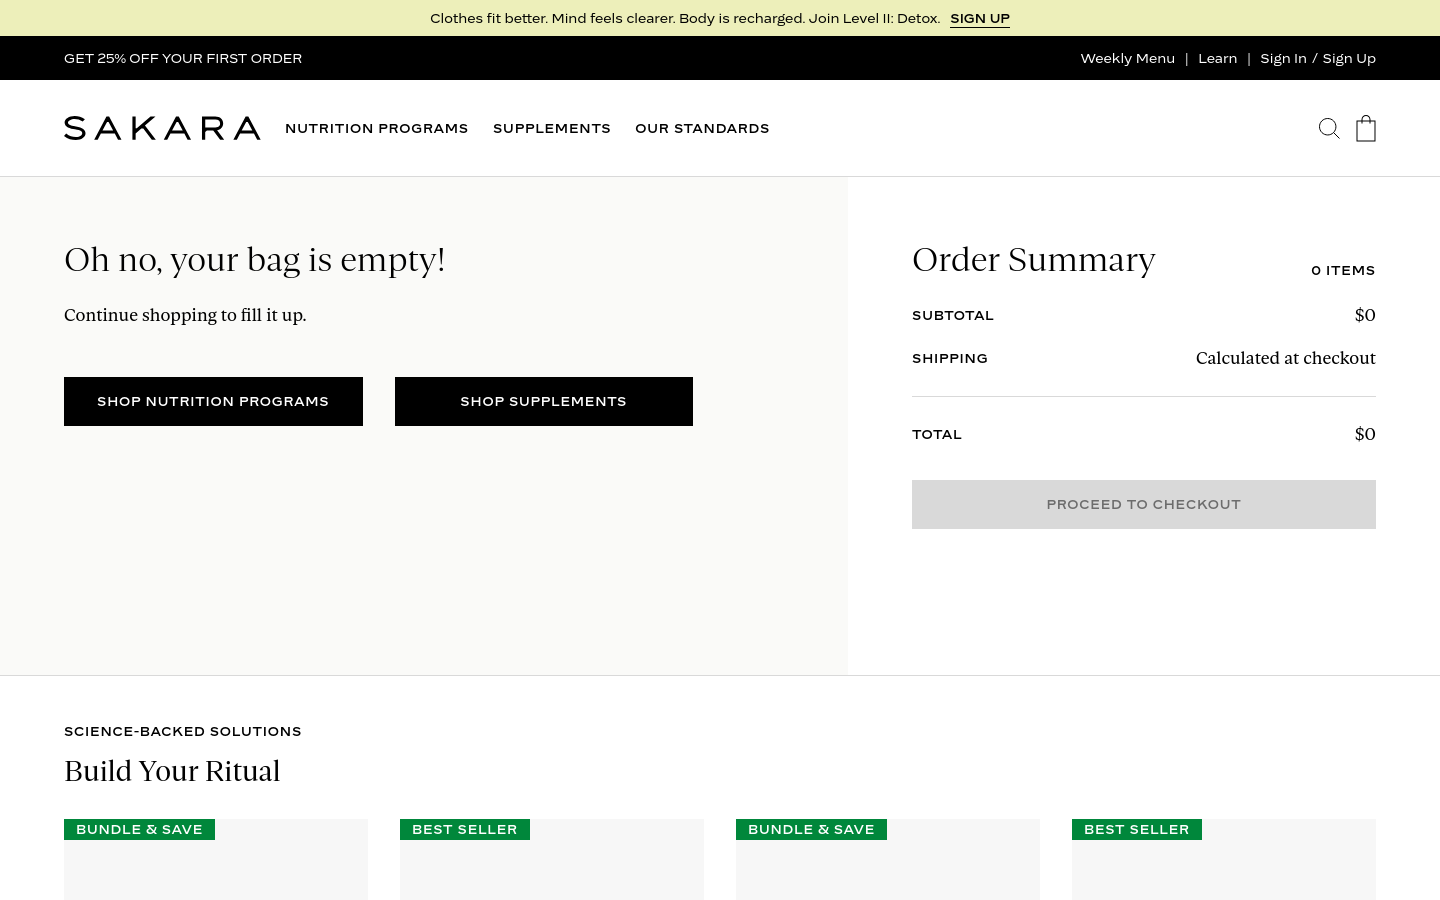Click the empty bag message heading
This screenshot has height=900, width=1440.
[255, 259]
